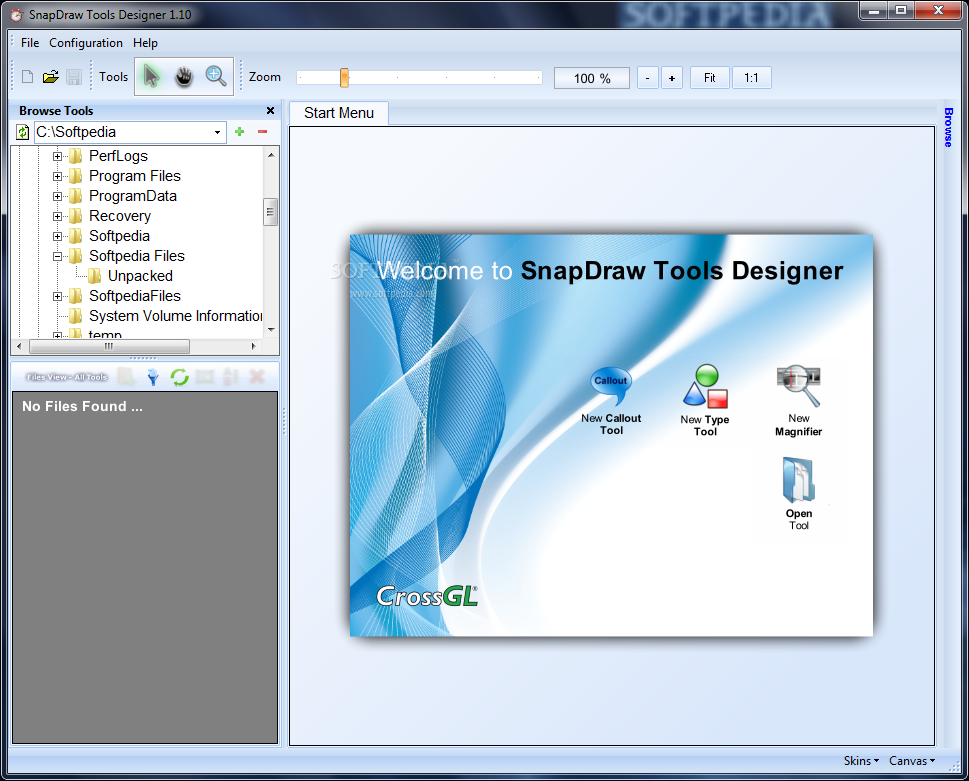This screenshot has width=969, height=781.
Task: Click the folder tree vertical scrollbar thumb
Action: coord(270,212)
